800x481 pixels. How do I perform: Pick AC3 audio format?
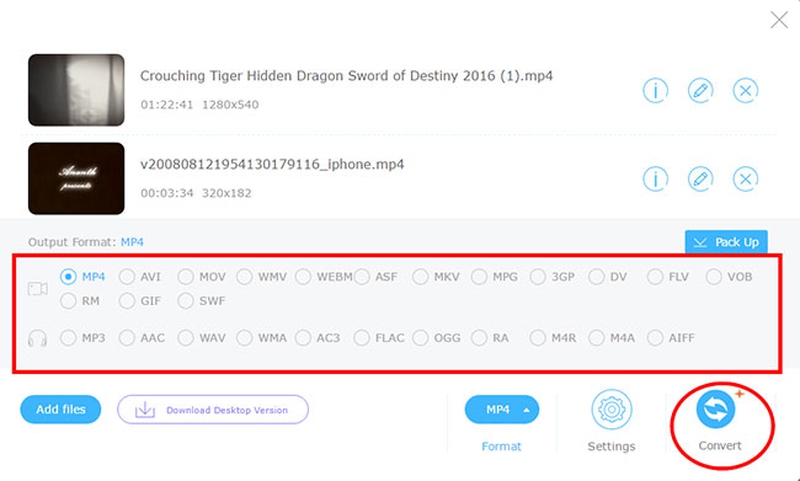coord(303,338)
